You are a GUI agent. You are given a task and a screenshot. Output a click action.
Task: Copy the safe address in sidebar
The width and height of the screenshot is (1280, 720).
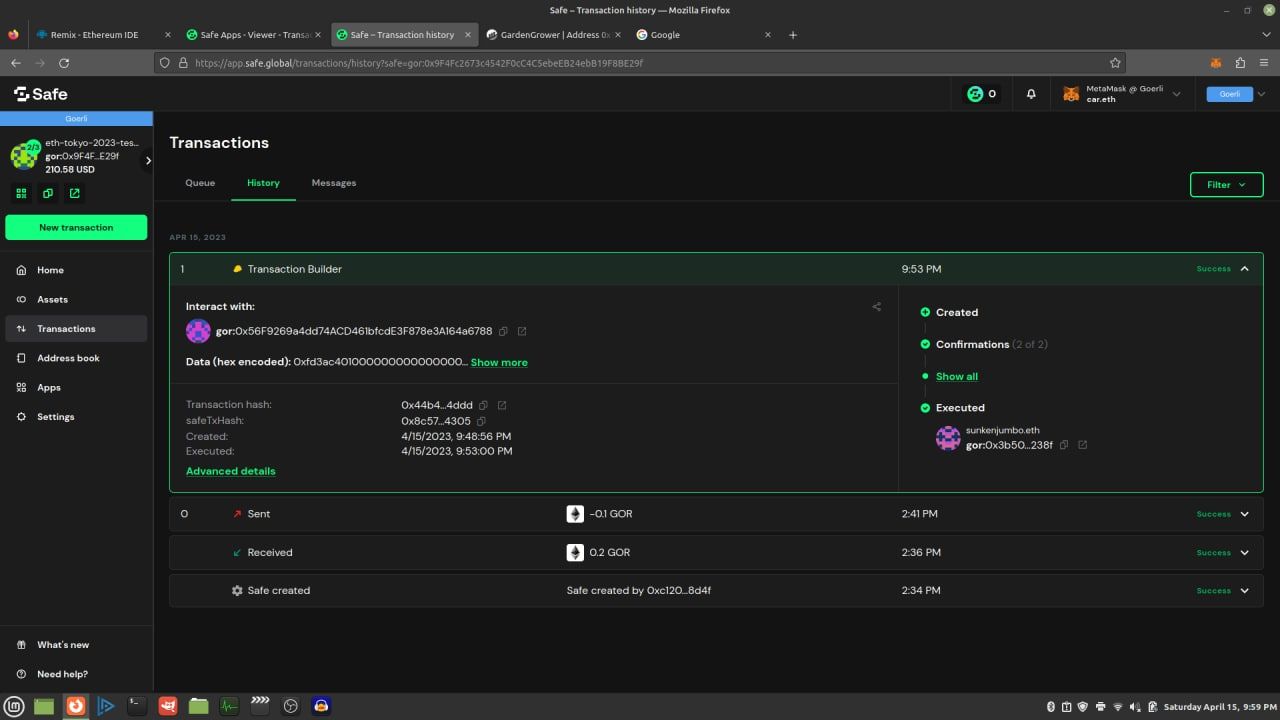click(47, 193)
